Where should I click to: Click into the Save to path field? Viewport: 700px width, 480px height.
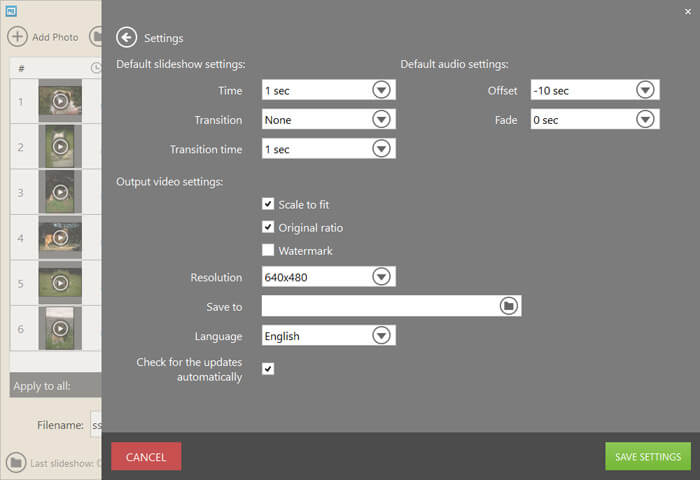coord(380,306)
